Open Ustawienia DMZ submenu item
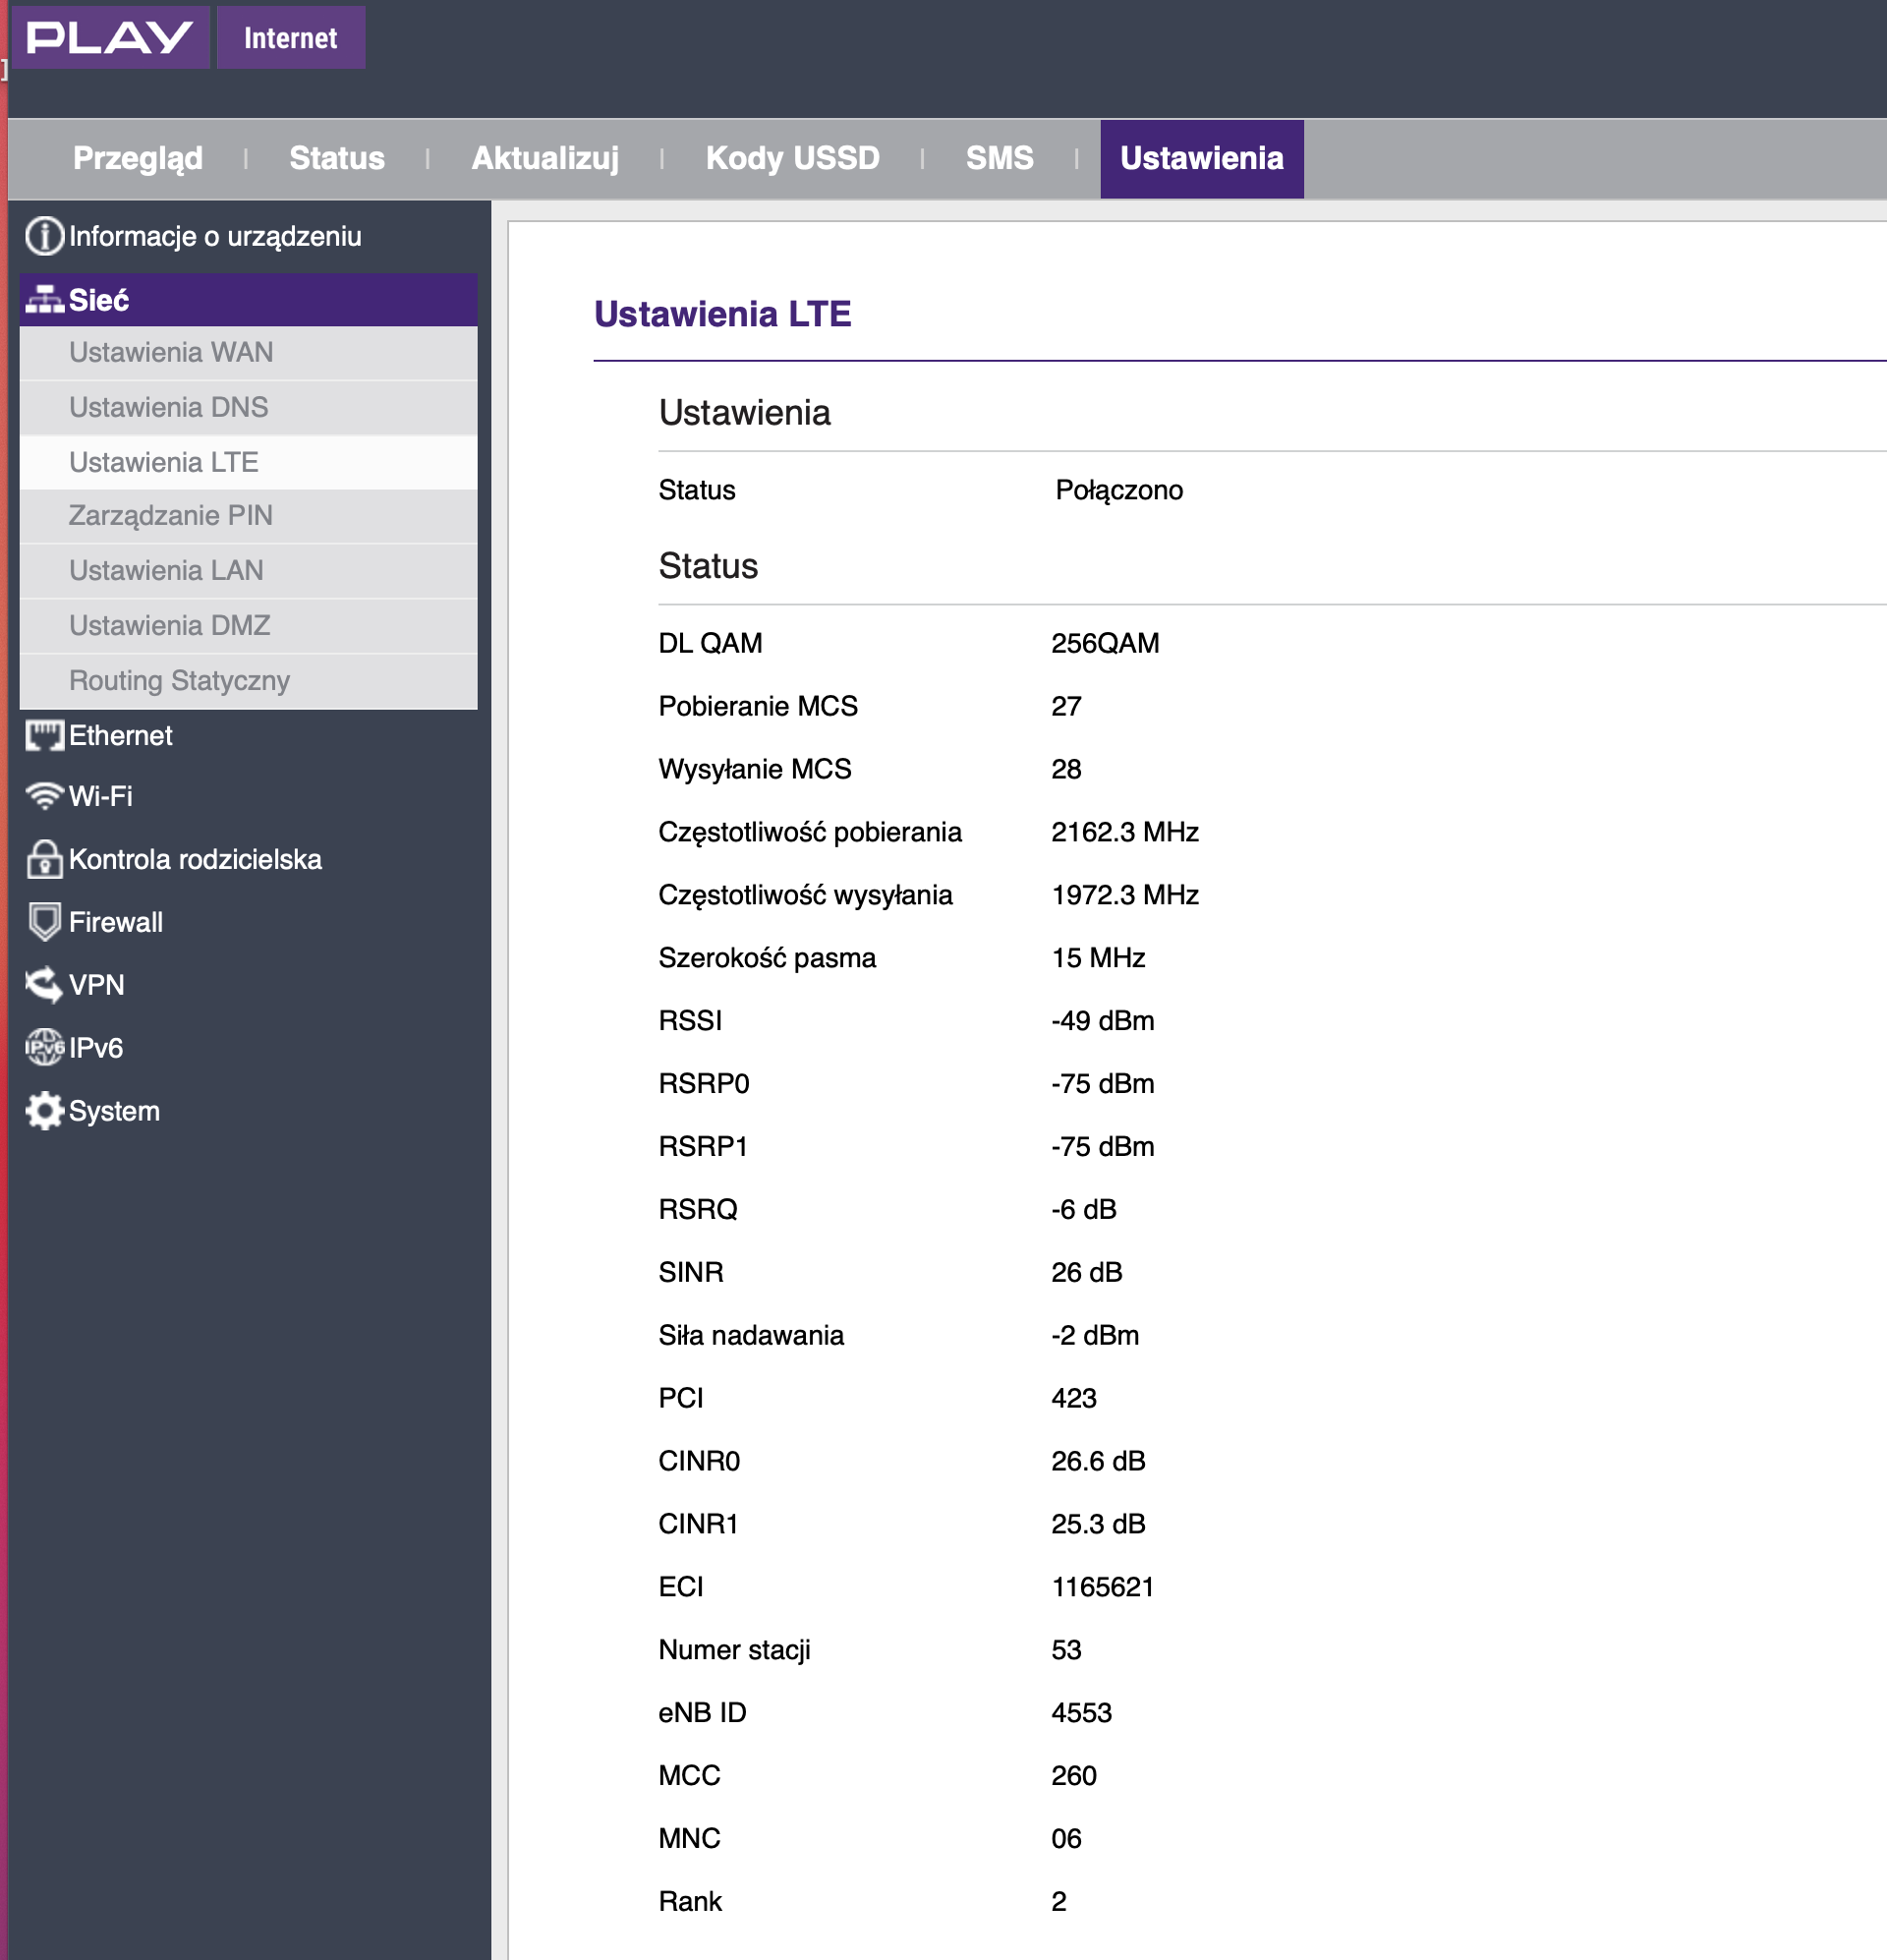 click(x=248, y=626)
